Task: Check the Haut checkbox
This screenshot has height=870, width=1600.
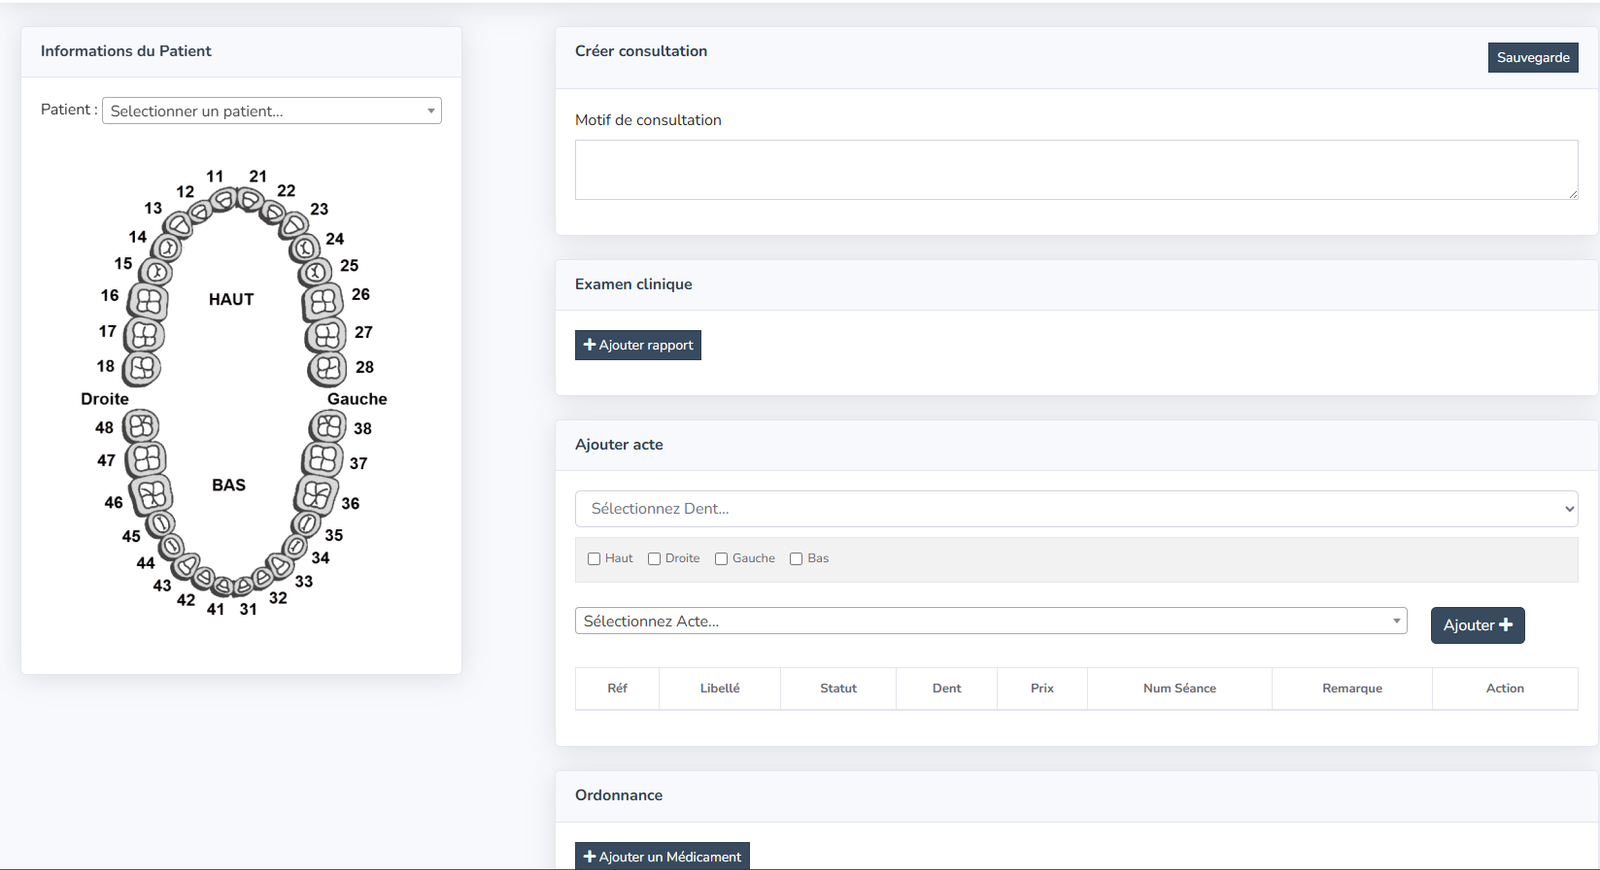Action: click(594, 559)
